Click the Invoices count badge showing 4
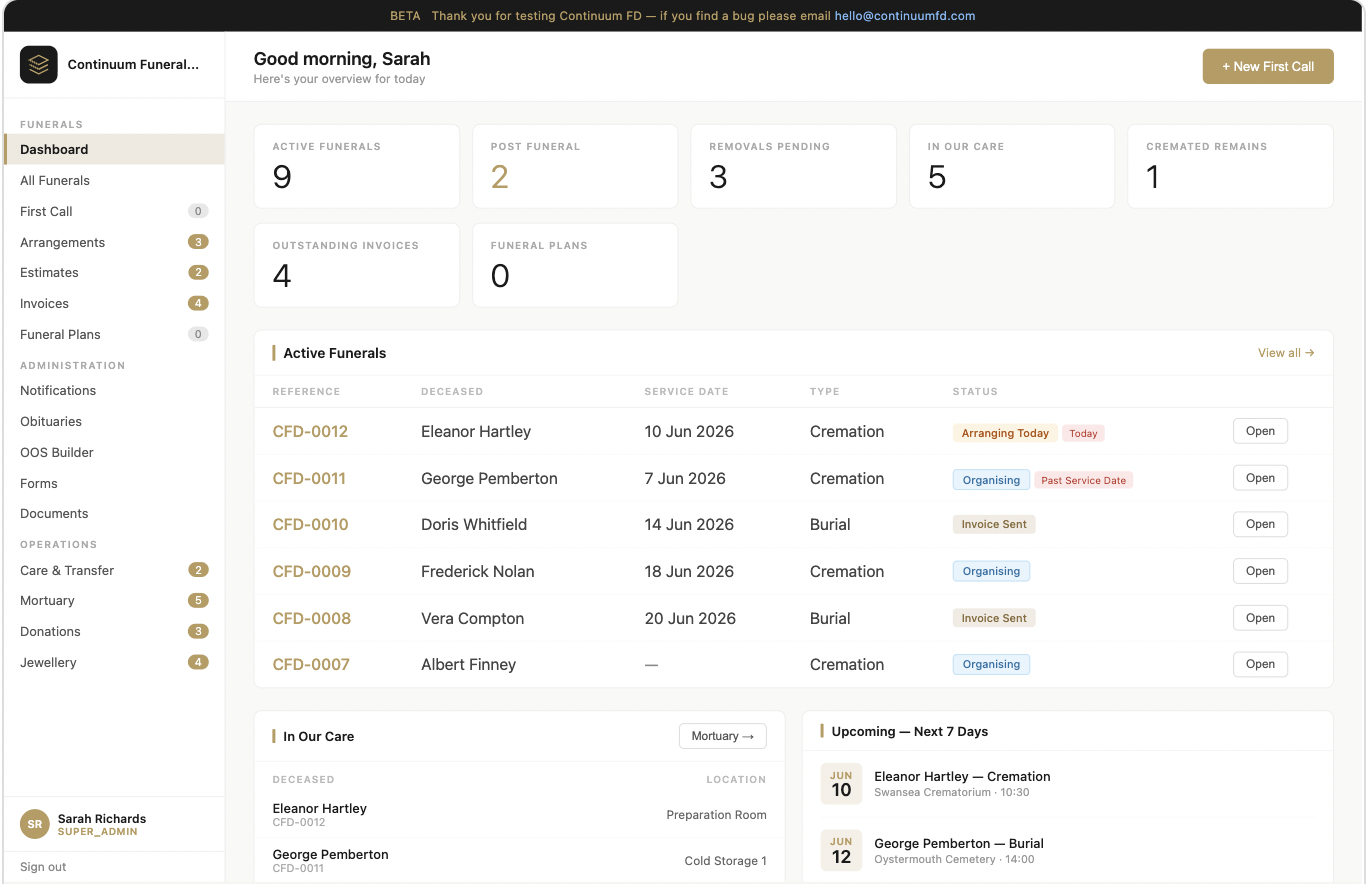The width and height of the screenshot is (1368, 884). (198, 303)
